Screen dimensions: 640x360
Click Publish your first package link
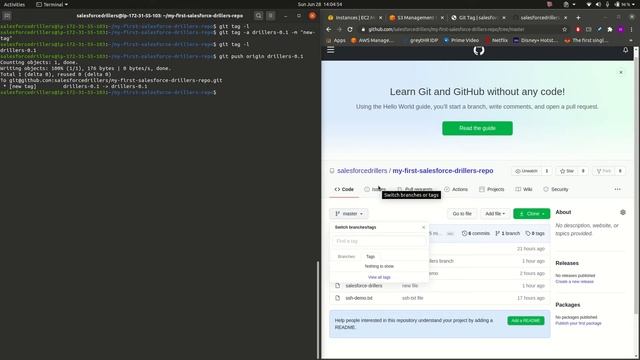tap(578, 323)
